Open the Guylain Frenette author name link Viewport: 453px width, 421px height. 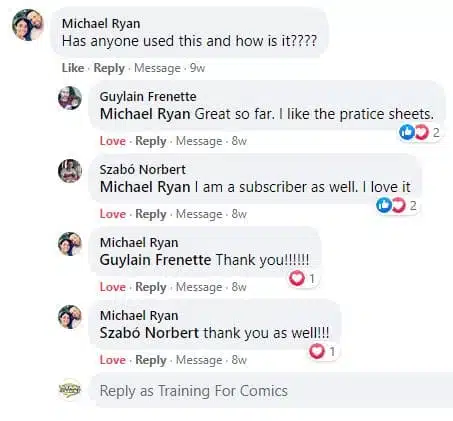148,97
